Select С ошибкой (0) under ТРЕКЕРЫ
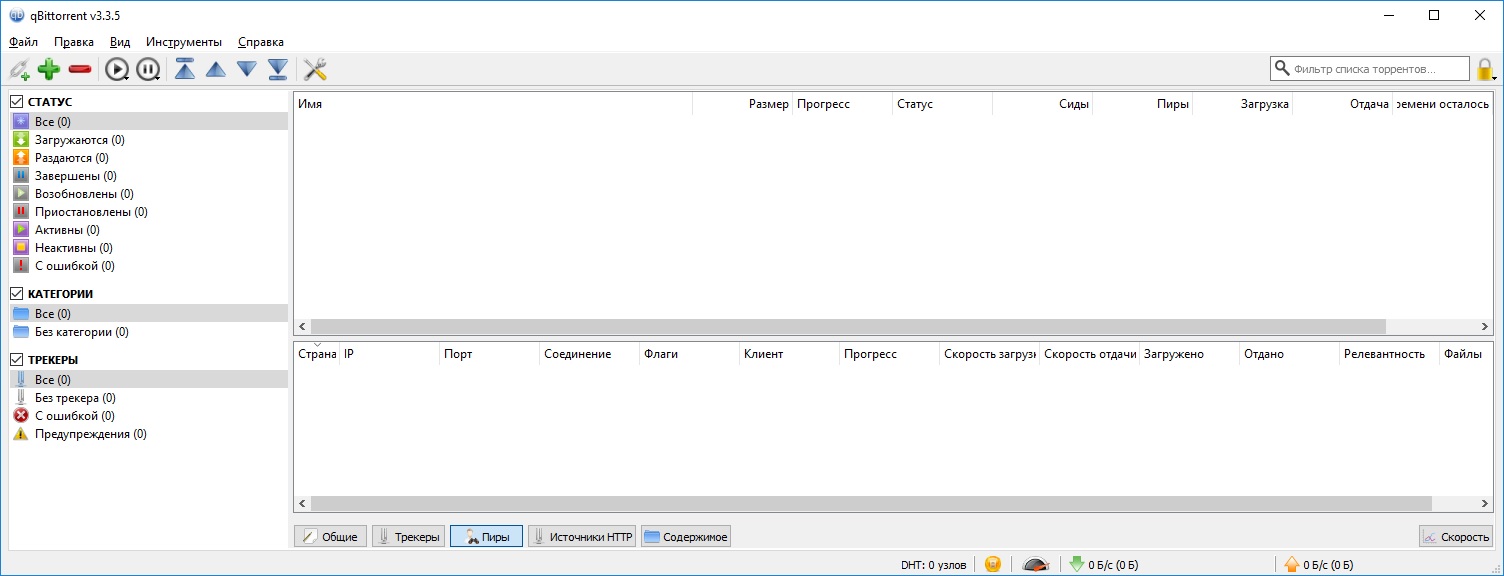 coord(148,416)
